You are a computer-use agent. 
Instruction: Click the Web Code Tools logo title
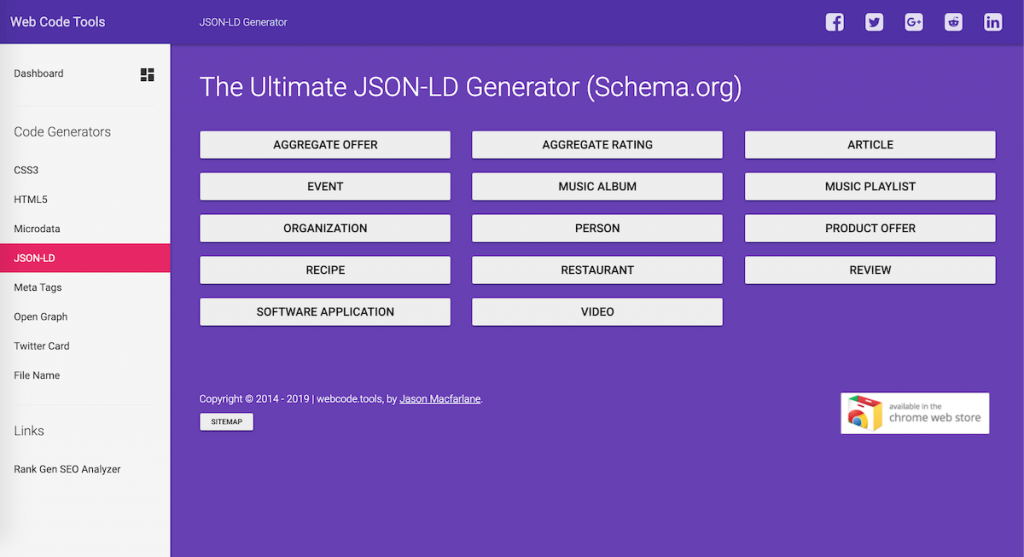(58, 22)
